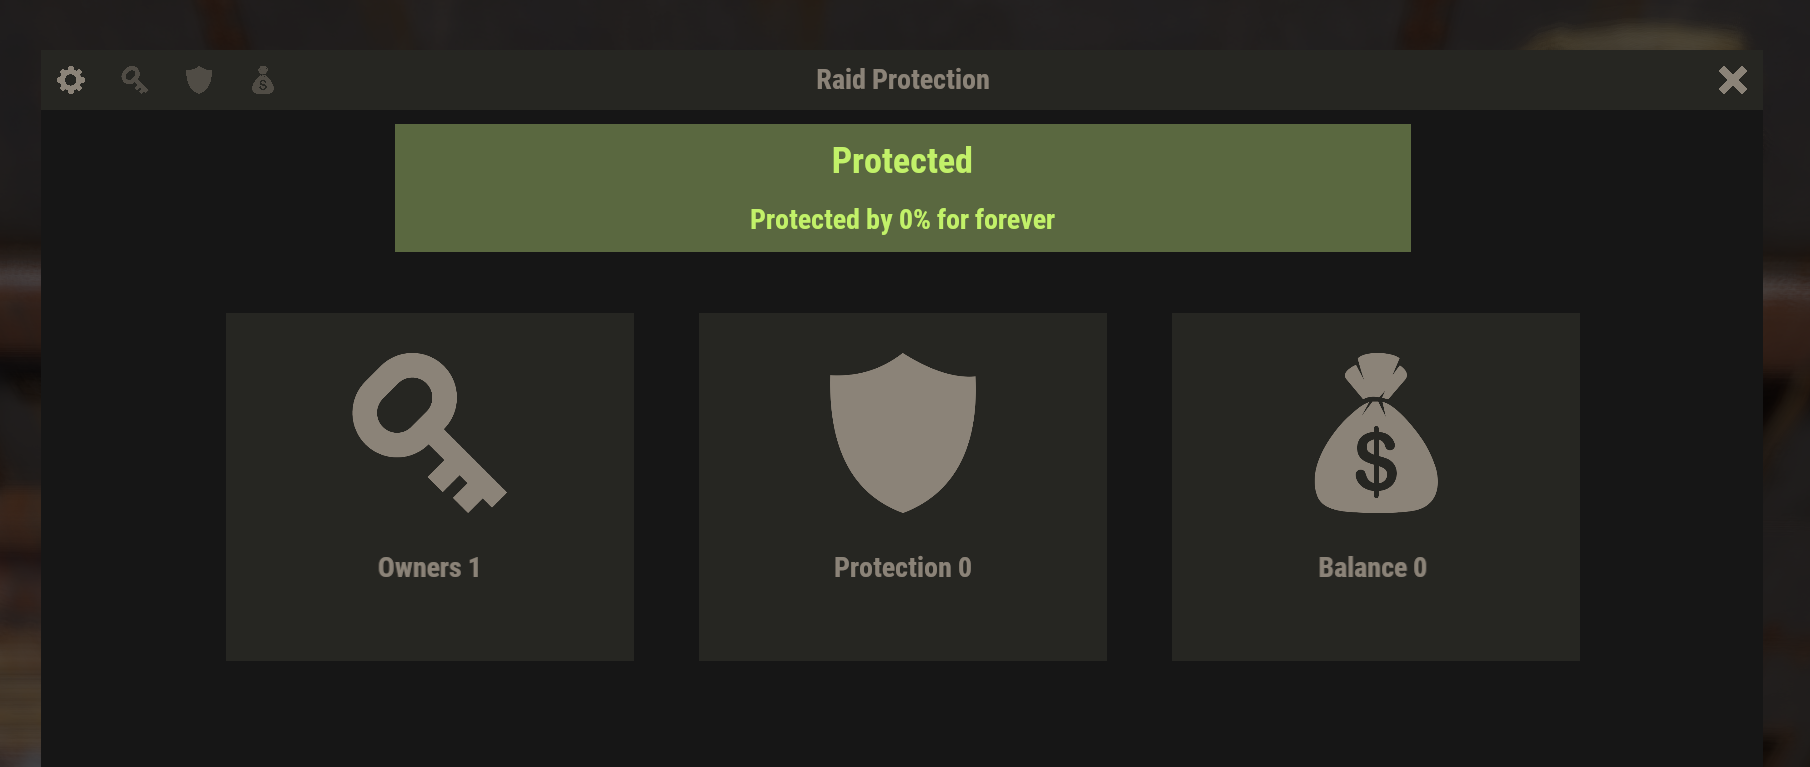The height and width of the screenshot is (767, 1810).
Task: Click the large shield icon
Action: click(x=903, y=432)
